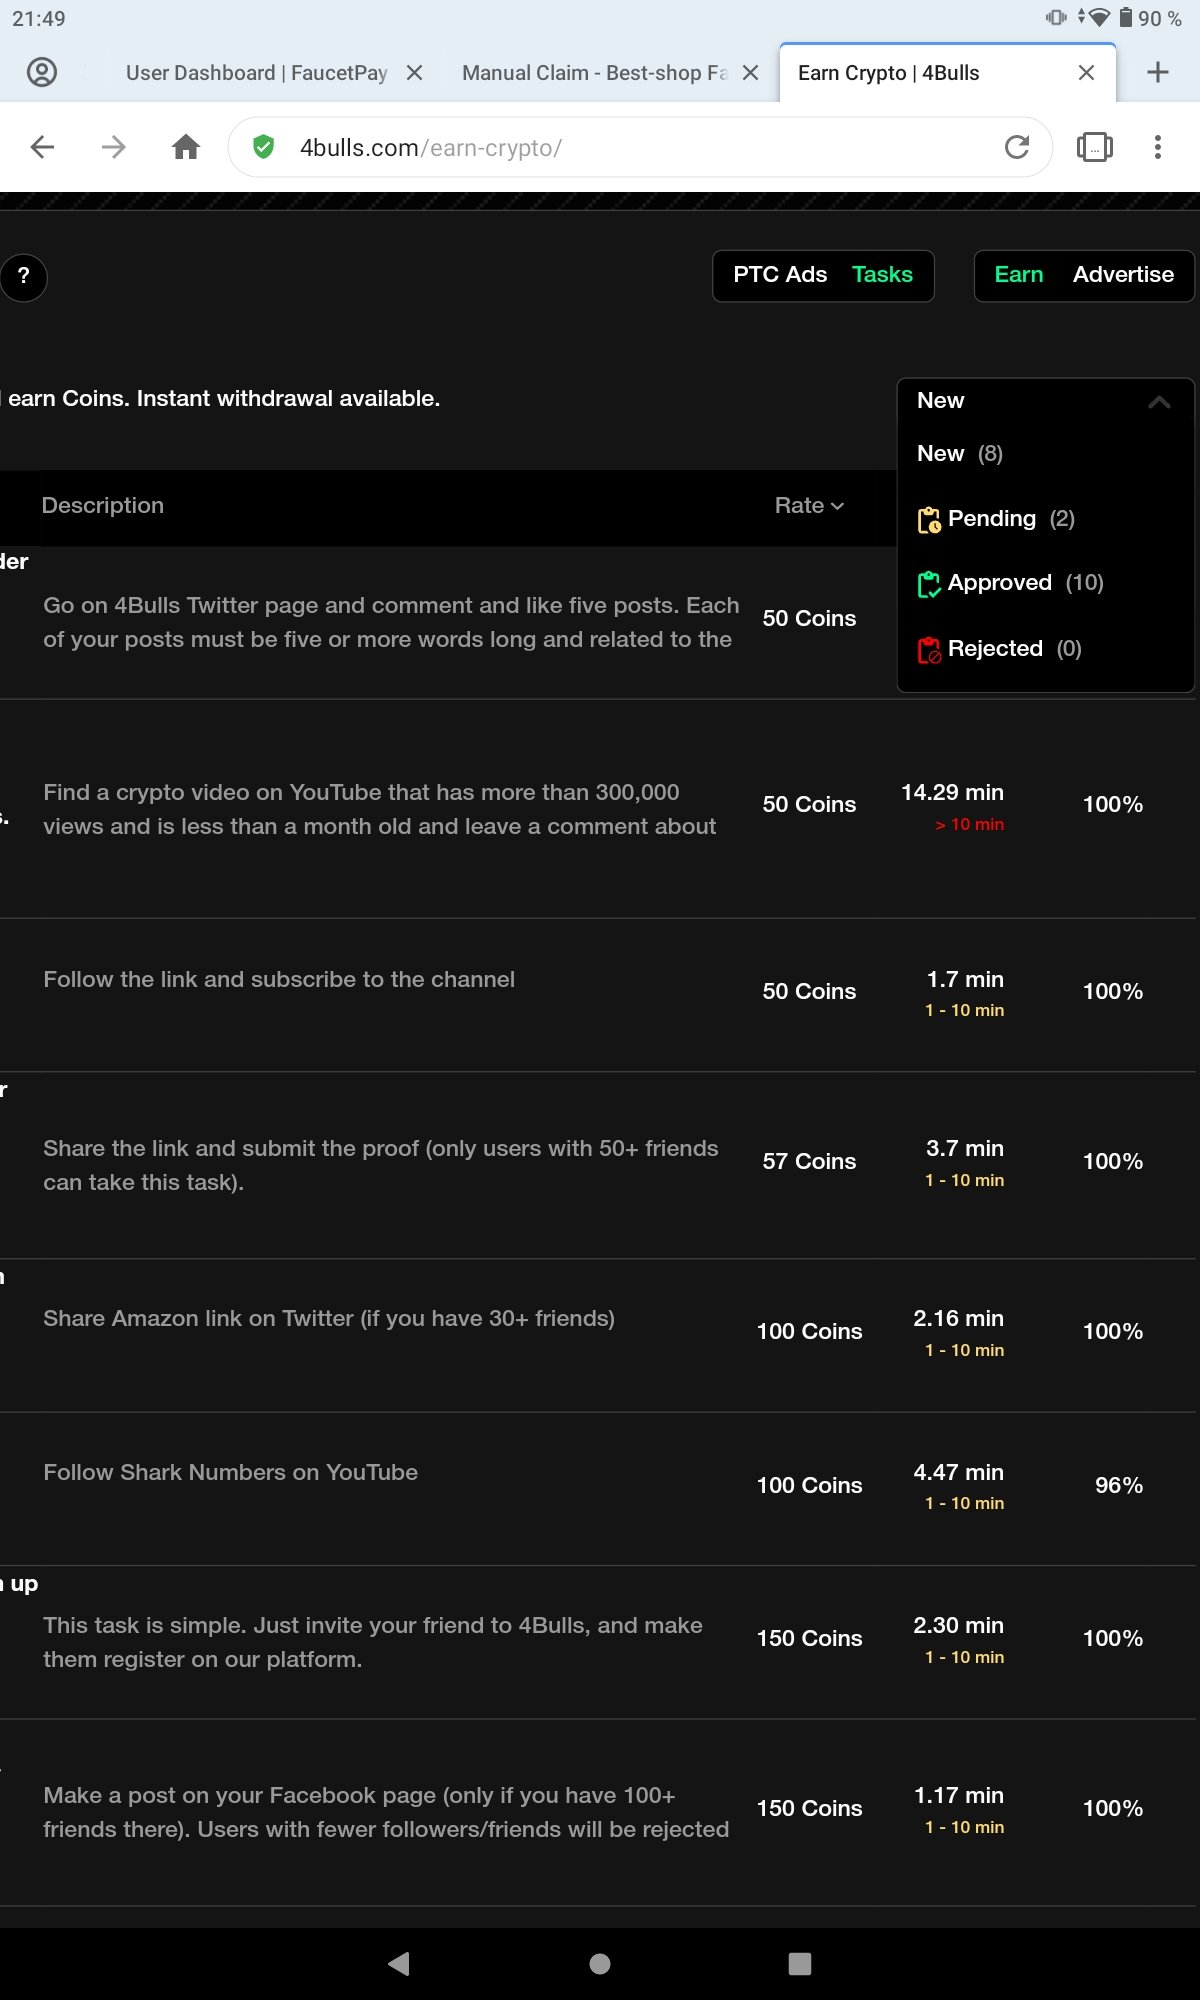
Task: Select Approved (10) filter option
Action: [1010, 583]
